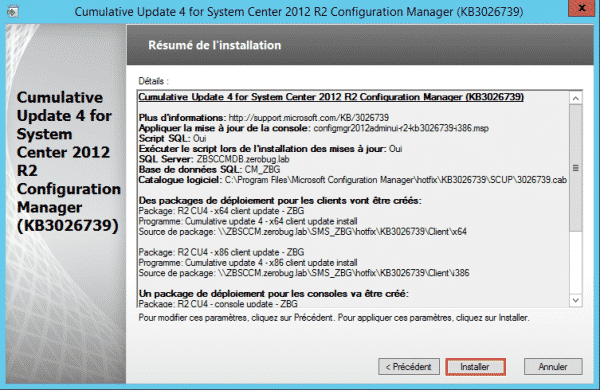
Task: Click the support.microsoft.com/KB/3026739 URL text
Action: pos(308,117)
